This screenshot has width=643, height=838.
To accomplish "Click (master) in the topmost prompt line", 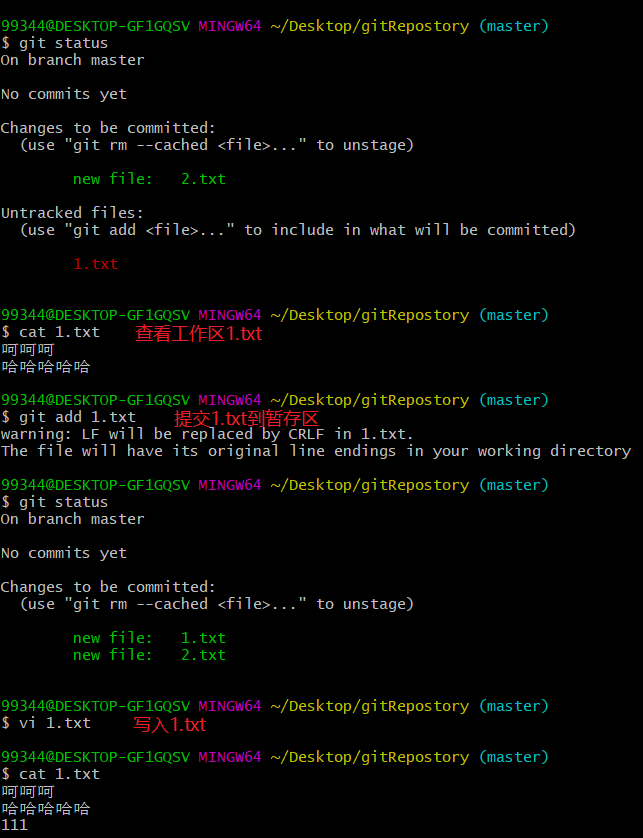I will (513, 26).
